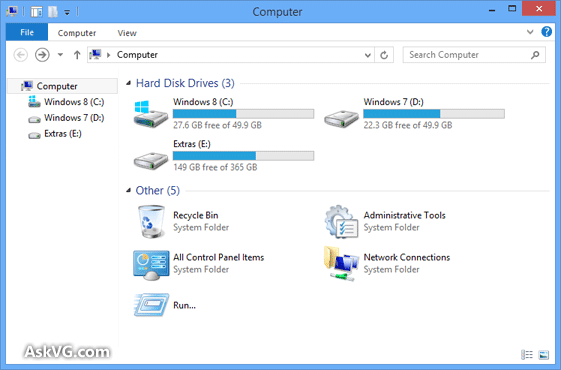Click '22.3 GB free of 49.9 GB' text
The image size is (561, 370).
pyautogui.click(x=408, y=125)
